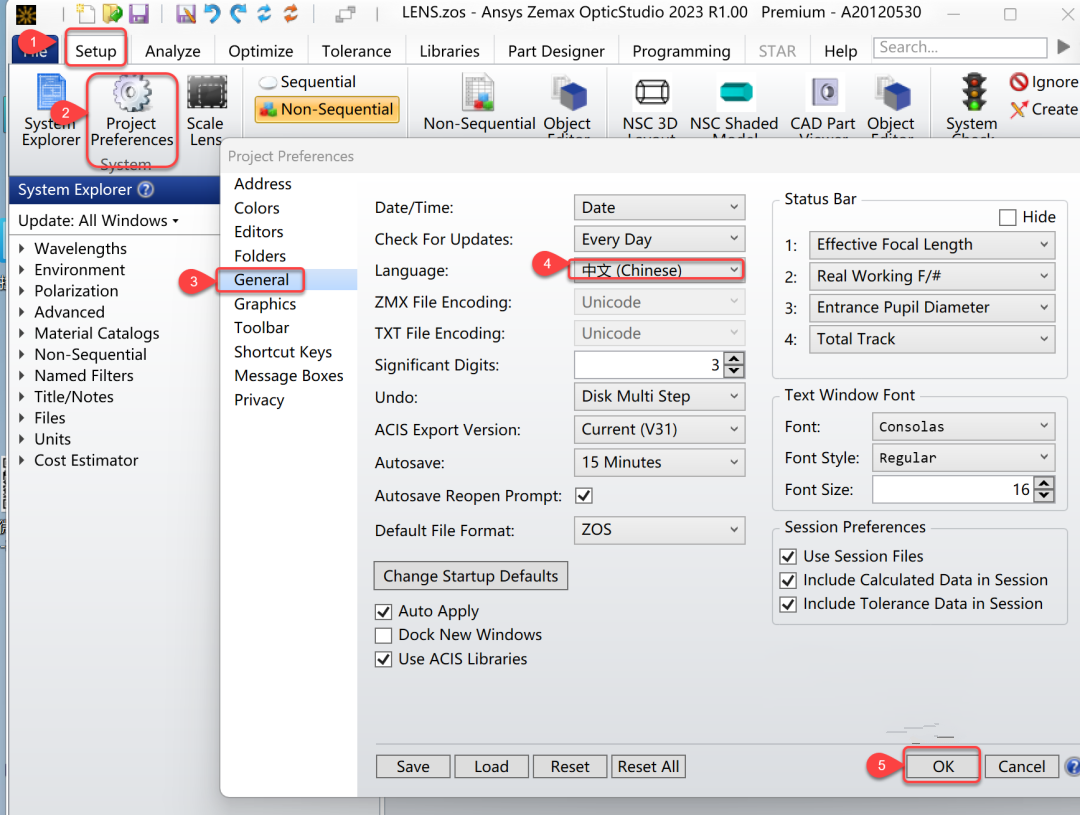Screen dimensions: 1080x815
Task: Open the Date/Time dropdown
Action: tap(659, 207)
